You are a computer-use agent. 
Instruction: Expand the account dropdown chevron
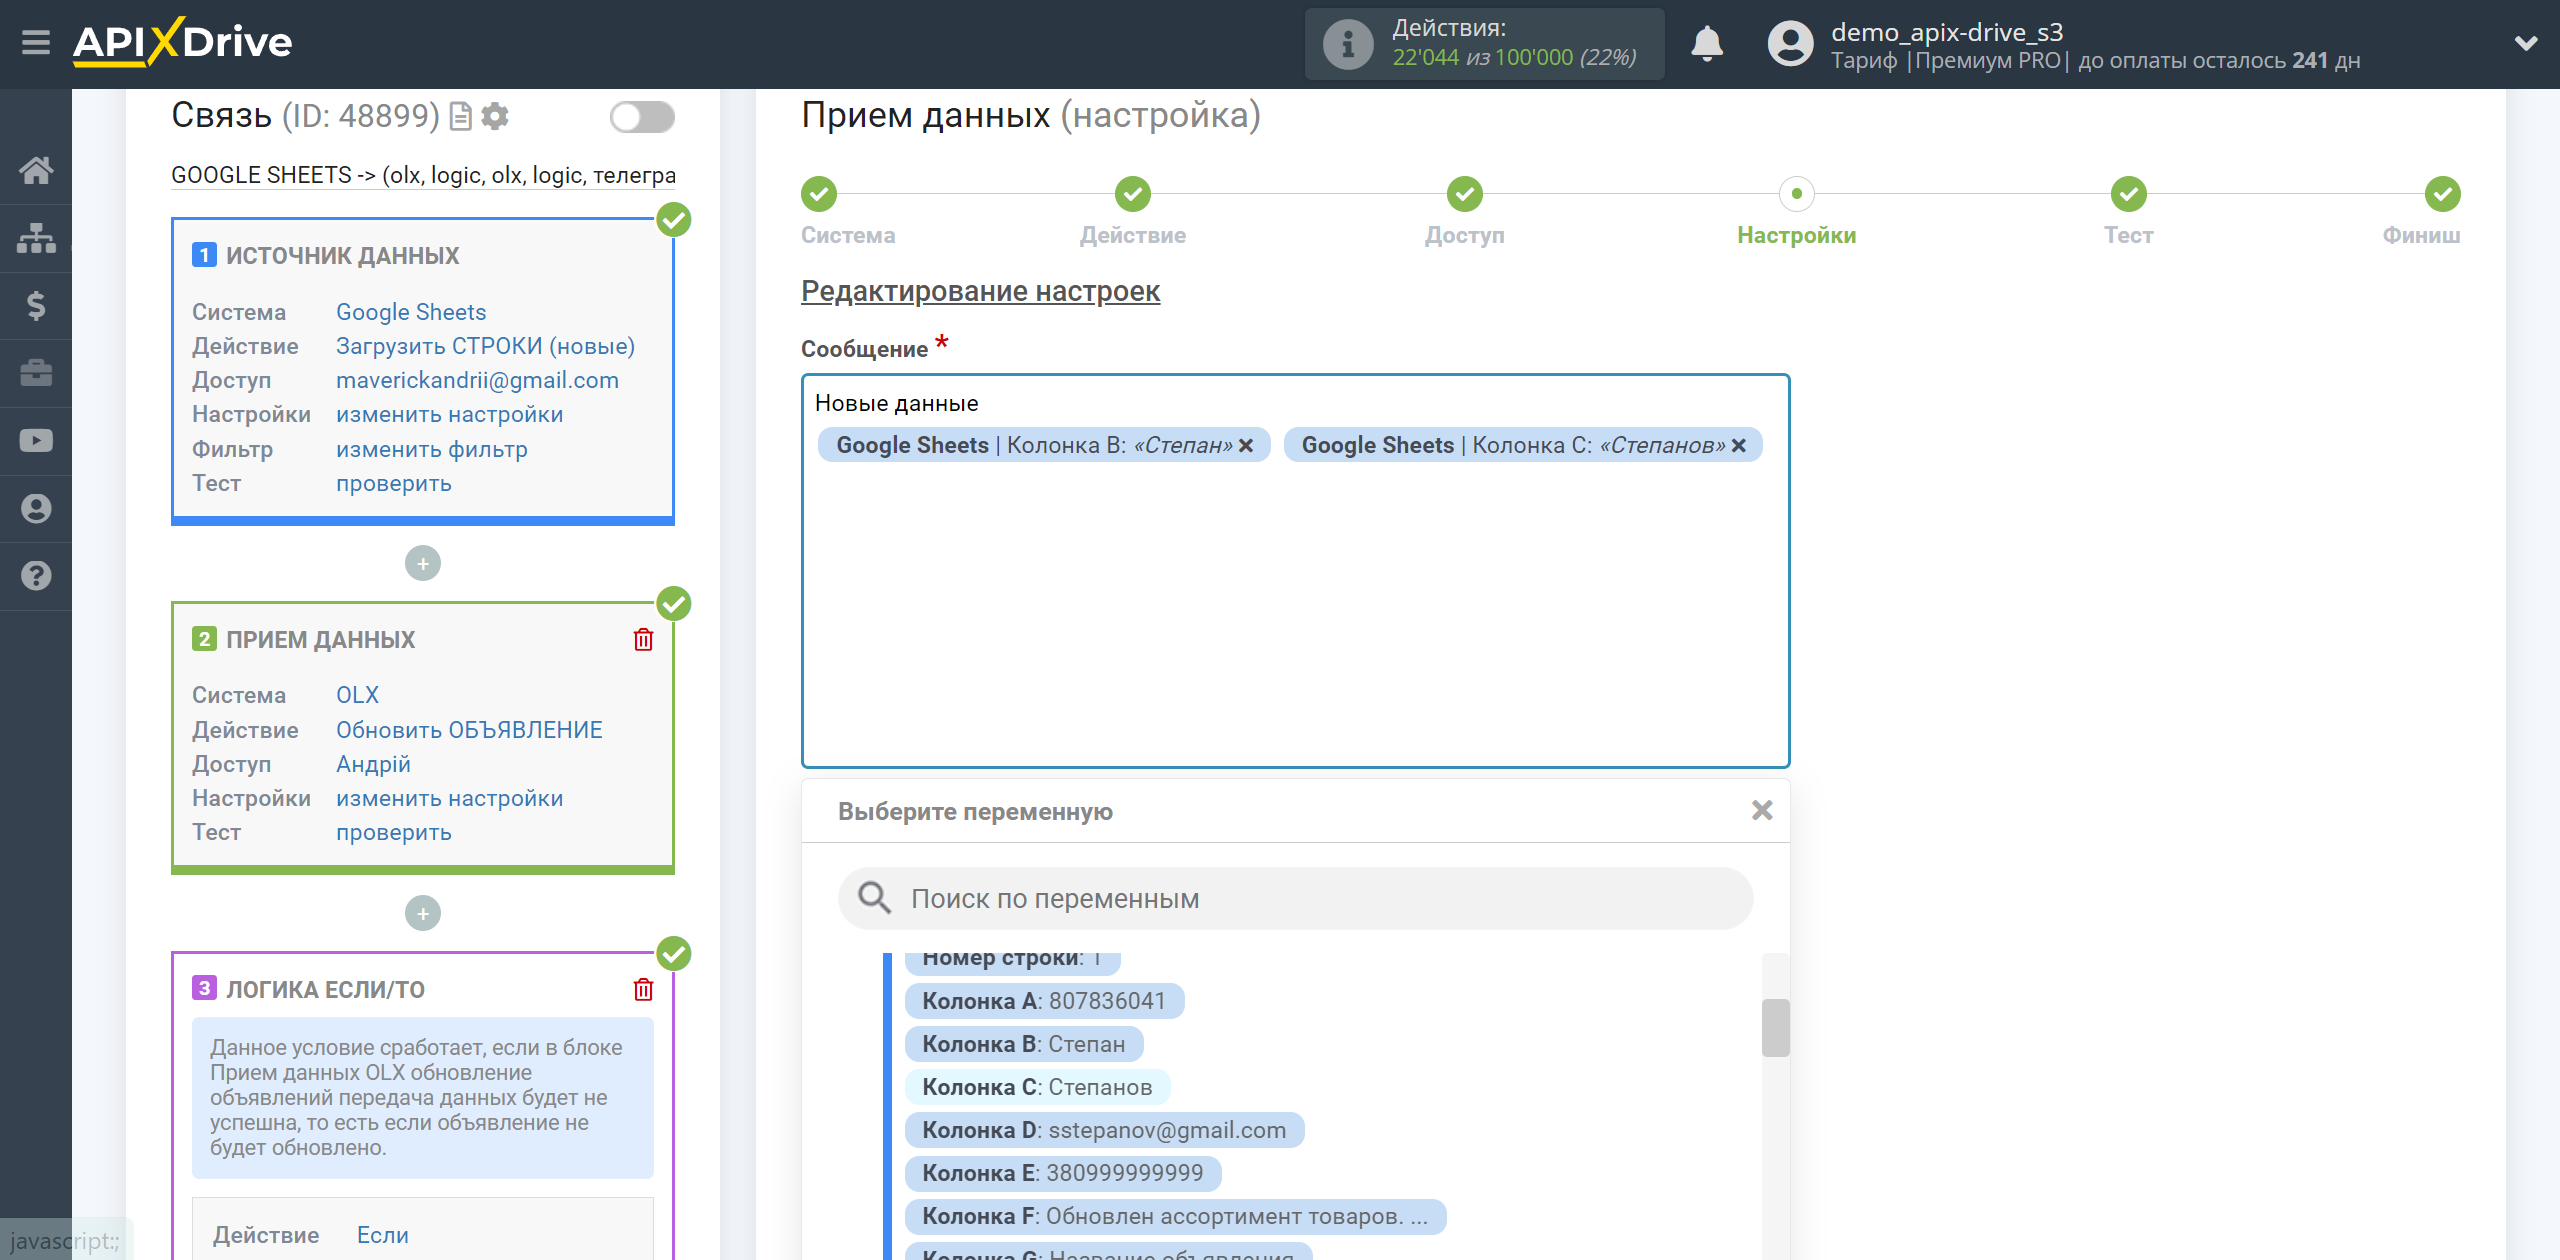pos(2526,43)
